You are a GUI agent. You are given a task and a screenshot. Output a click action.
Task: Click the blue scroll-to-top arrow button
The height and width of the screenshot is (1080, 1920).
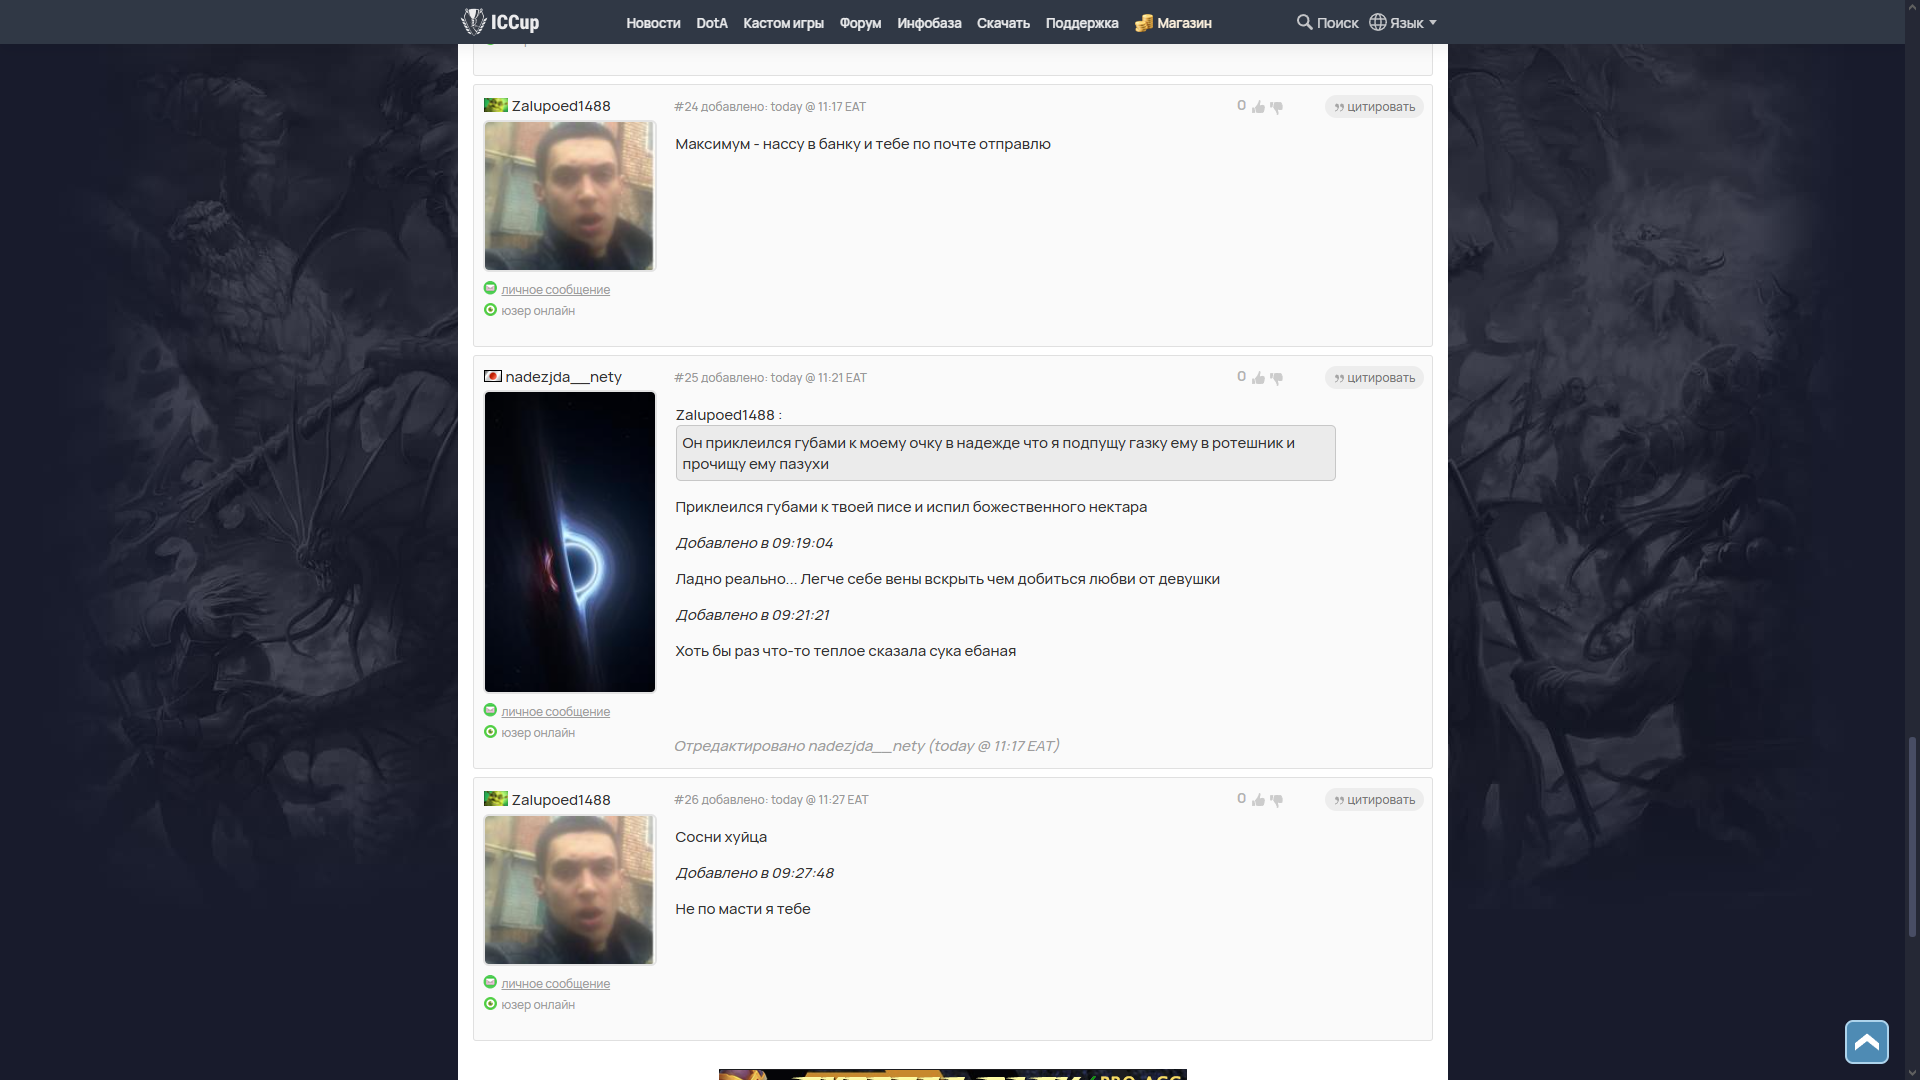pyautogui.click(x=1866, y=1042)
